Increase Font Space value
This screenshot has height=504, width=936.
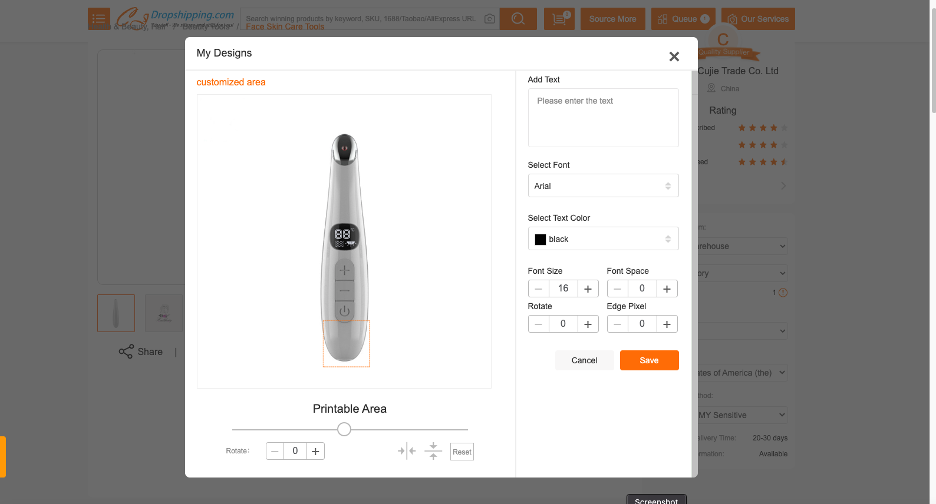pos(667,289)
